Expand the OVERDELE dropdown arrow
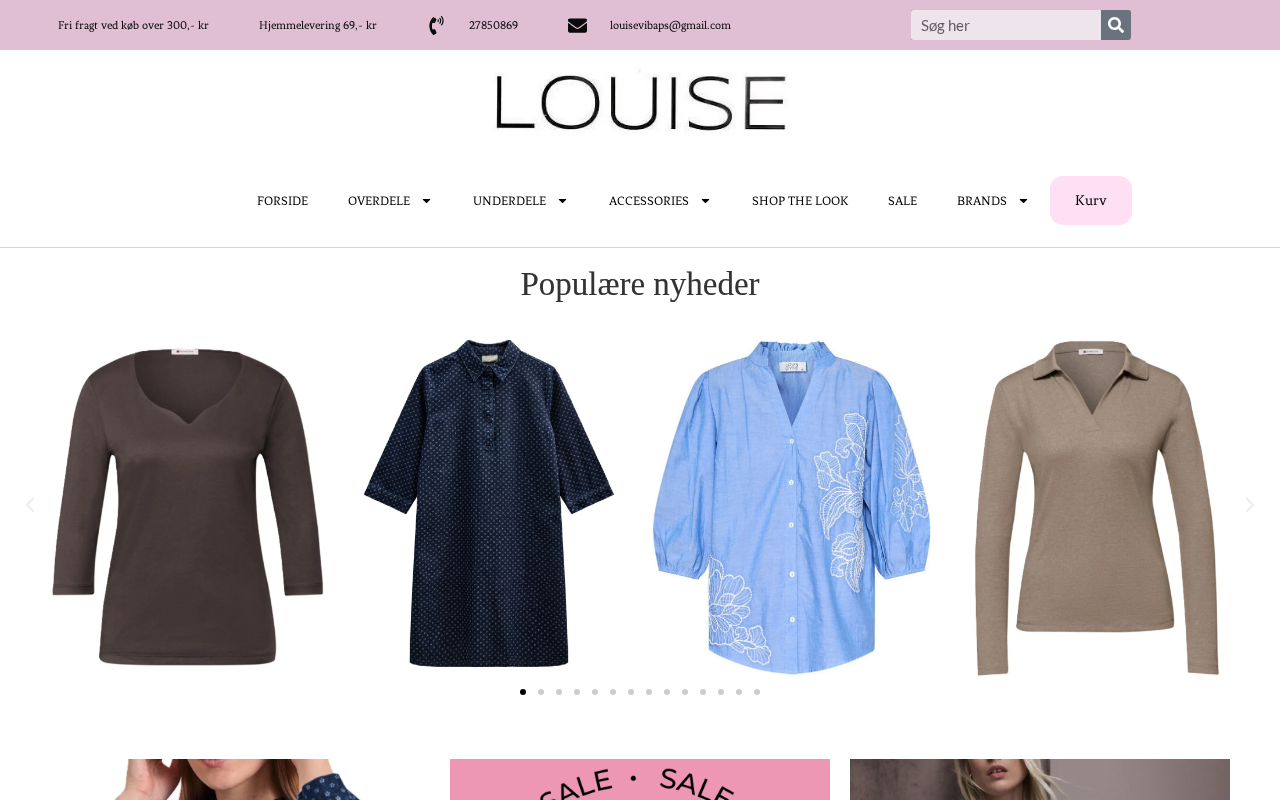The width and height of the screenshot is (1280, 800). point(426,201)
